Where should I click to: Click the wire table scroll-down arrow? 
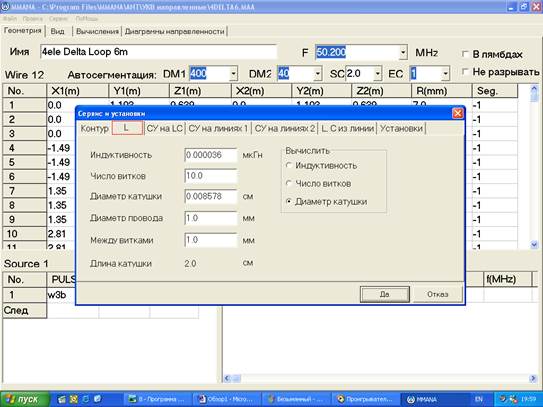534,245
